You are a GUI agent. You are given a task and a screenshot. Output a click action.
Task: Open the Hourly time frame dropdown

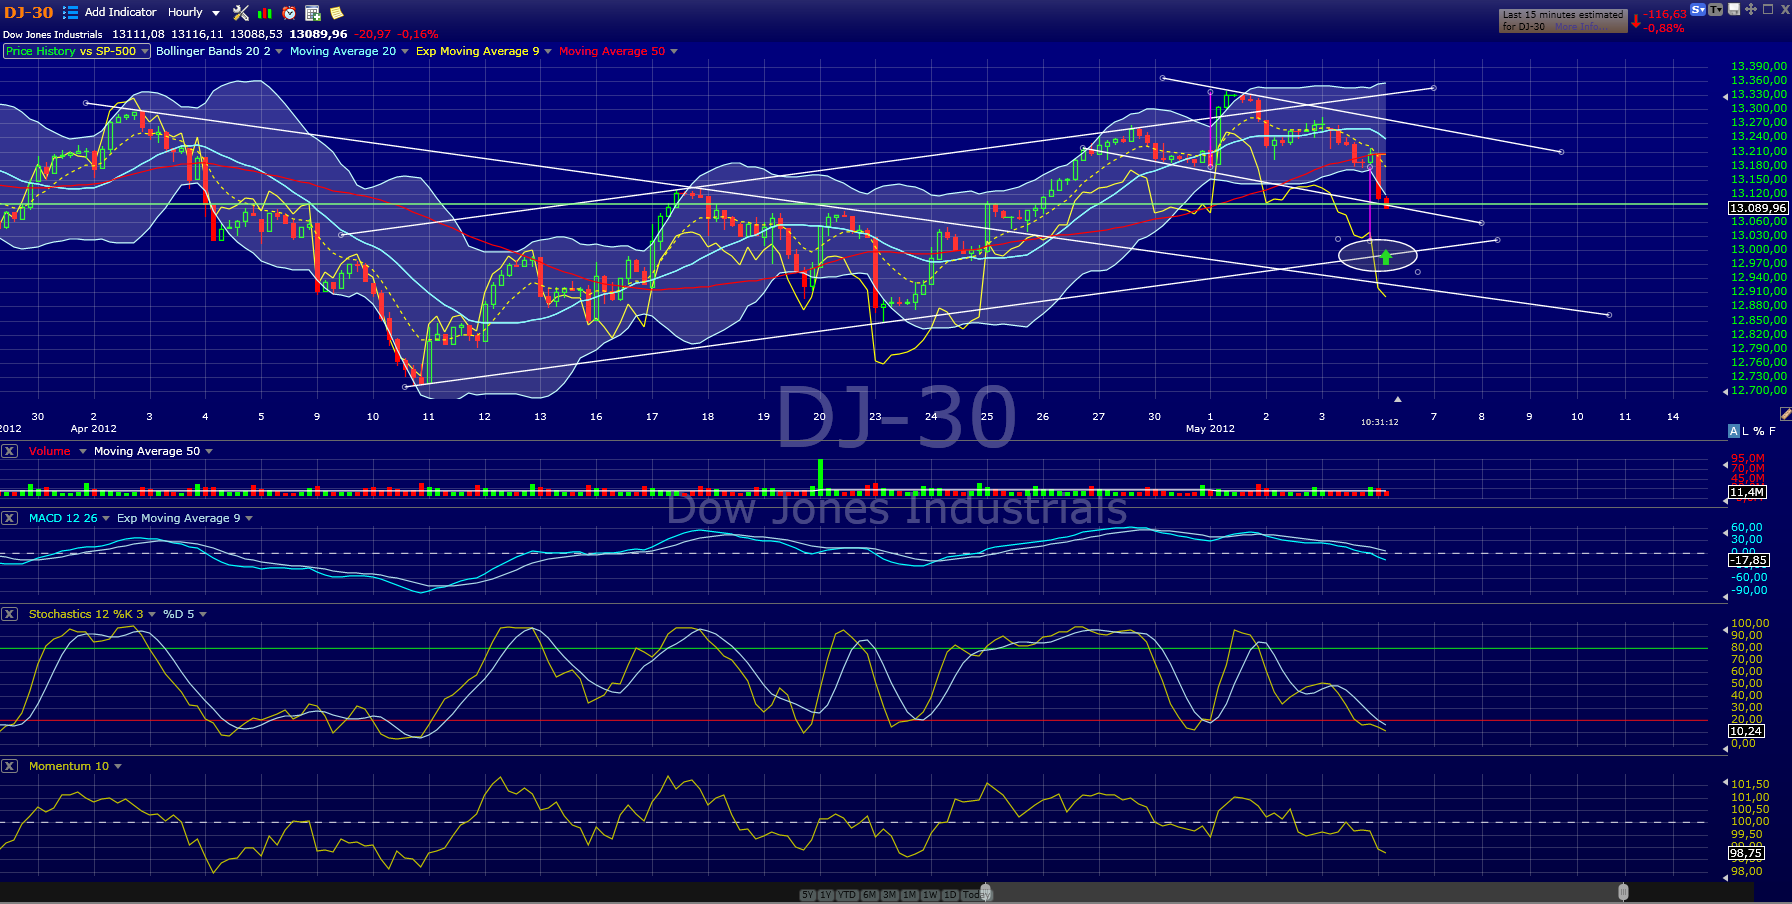click(x=193, y=12)
